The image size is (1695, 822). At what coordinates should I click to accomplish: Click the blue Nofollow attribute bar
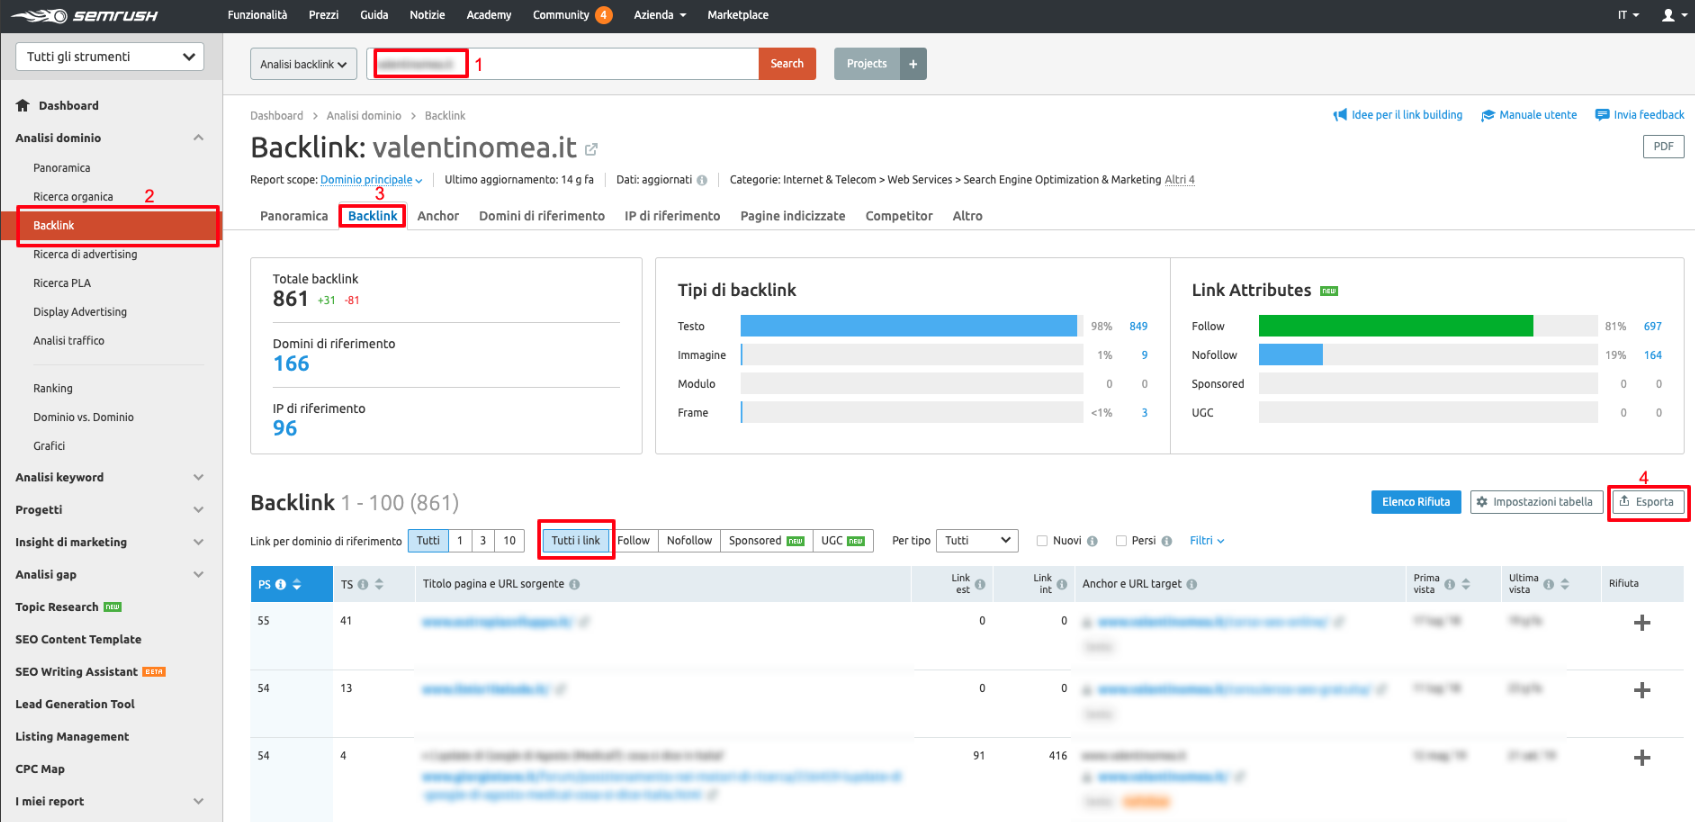click(x=1290, y=355)
